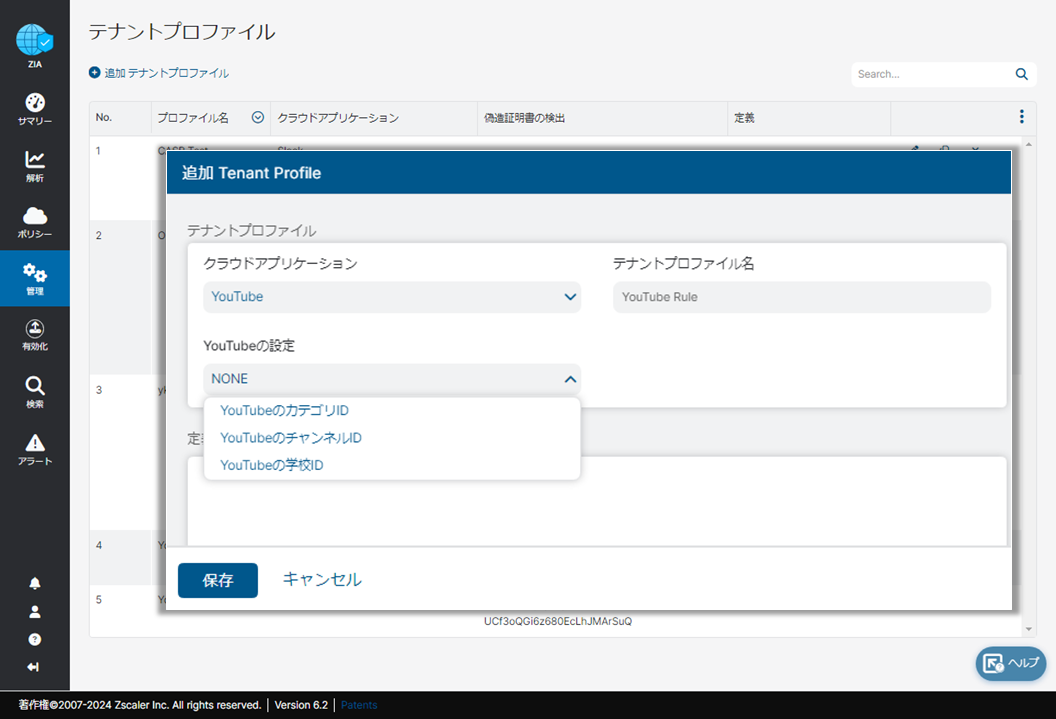Open the ヘルプ help button
This screenshot has width=1056, height=719.
click(1011, 663)
